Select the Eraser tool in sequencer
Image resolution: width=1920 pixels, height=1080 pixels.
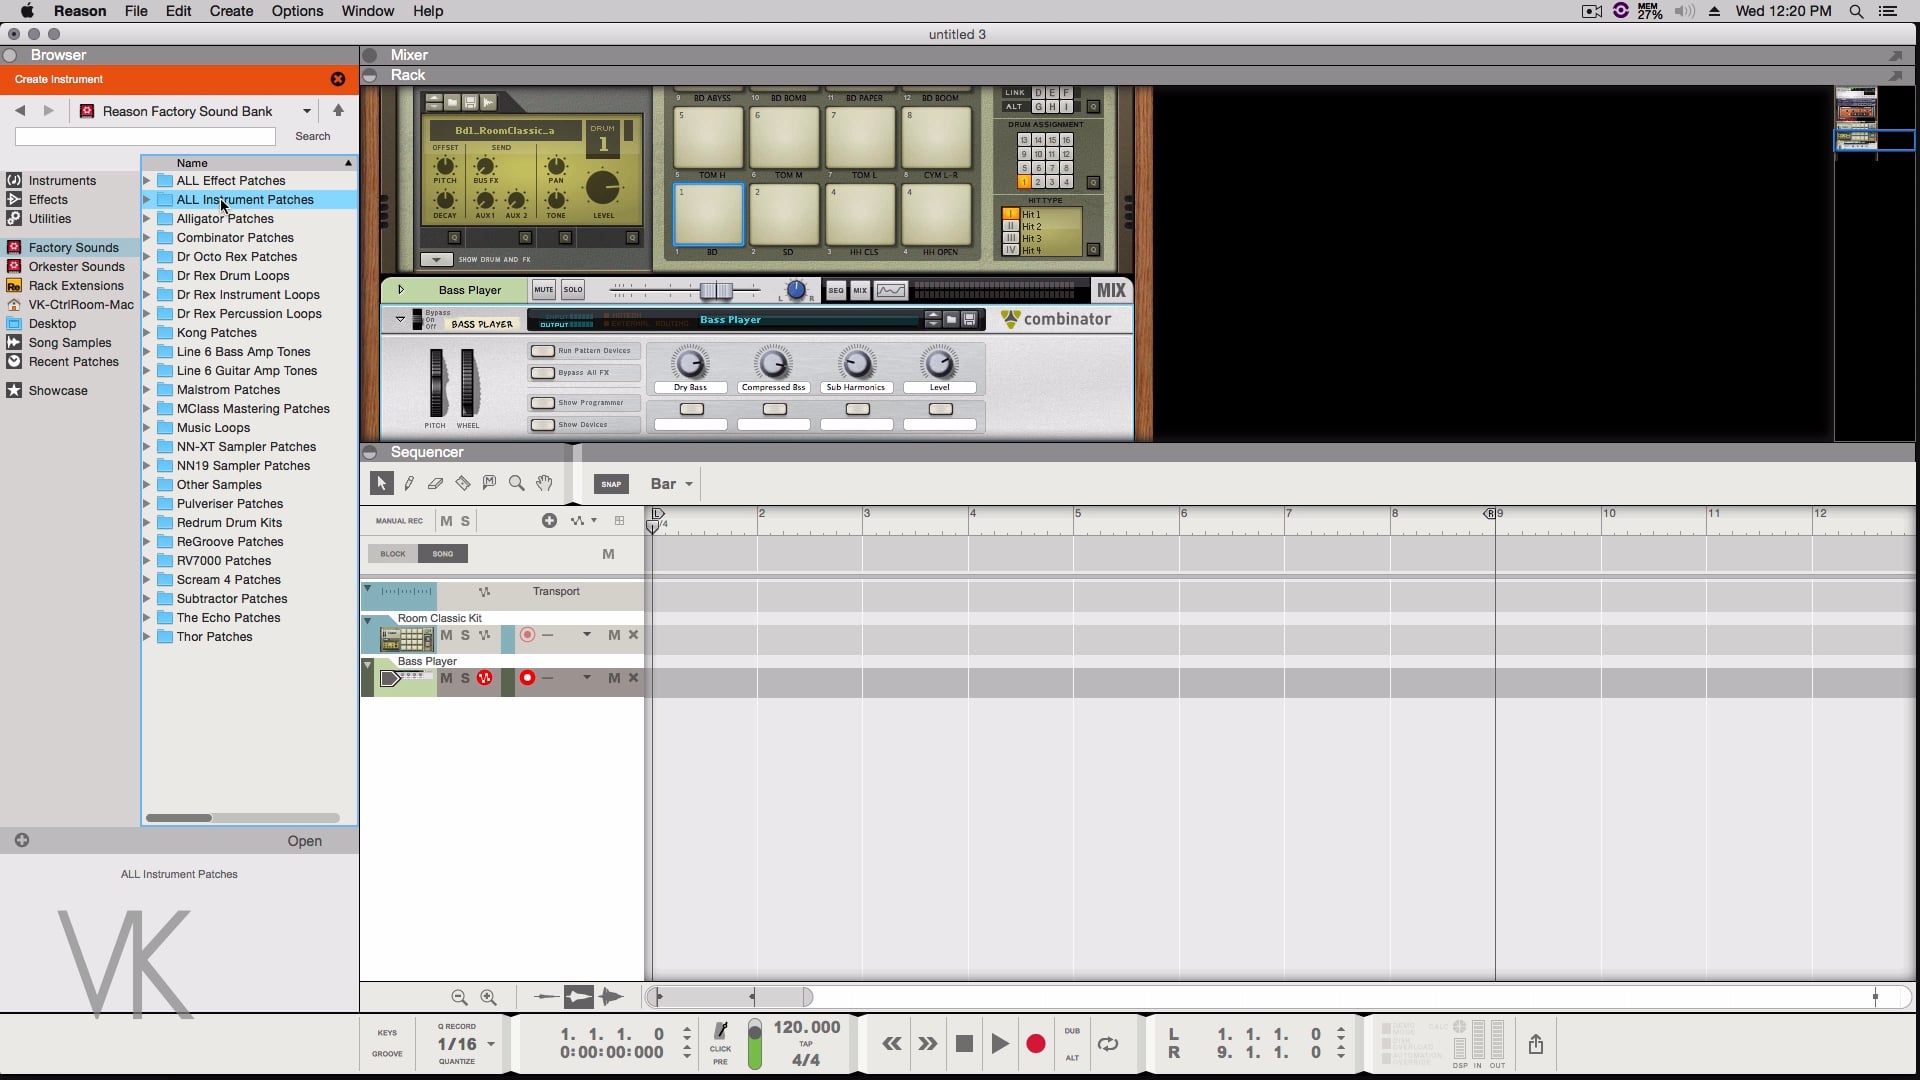(435, 484)
